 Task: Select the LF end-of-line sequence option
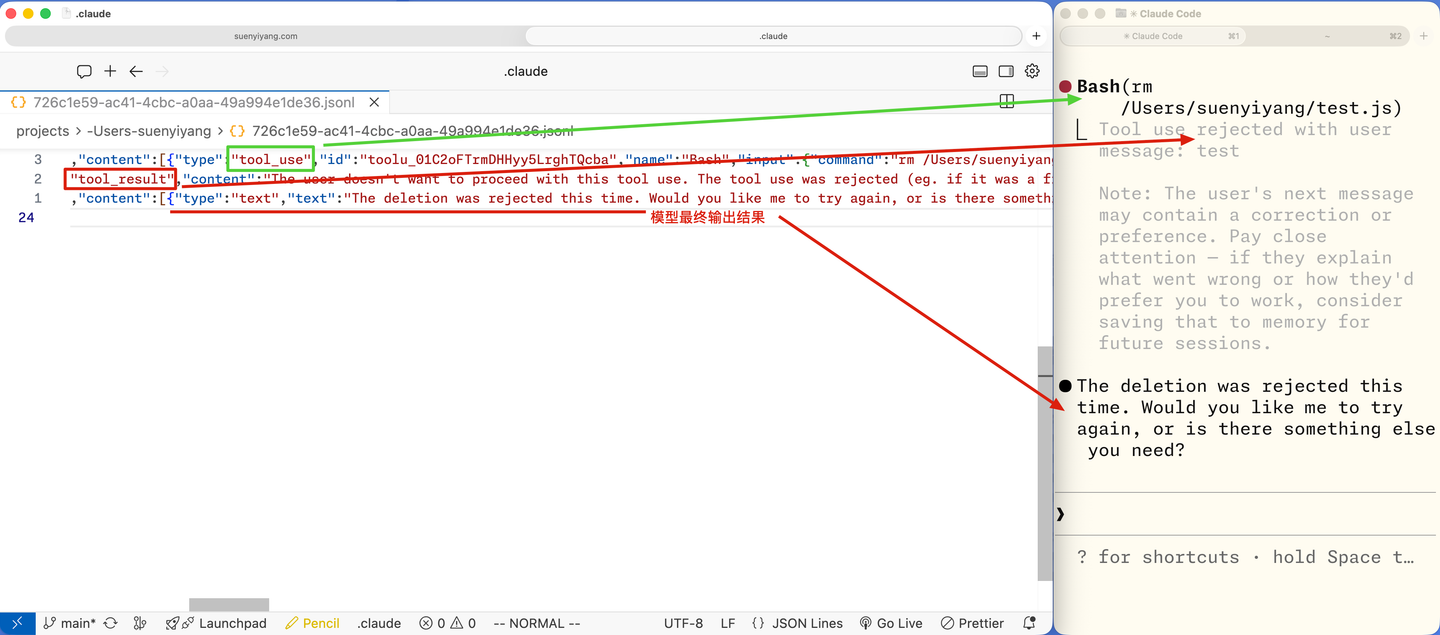pos(728,623)
